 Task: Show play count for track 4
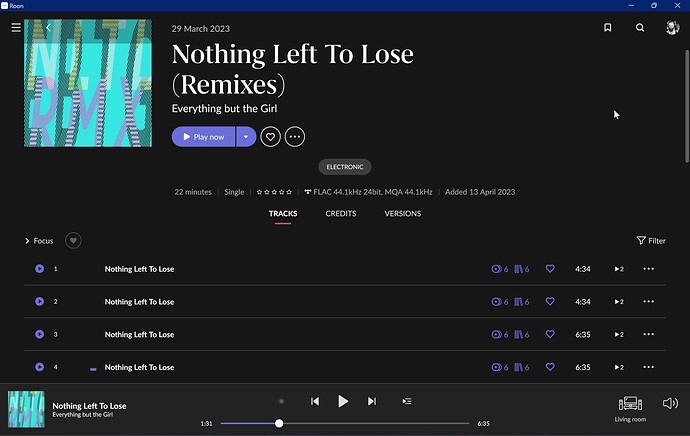pyautogui.click(x=619, y=367)
